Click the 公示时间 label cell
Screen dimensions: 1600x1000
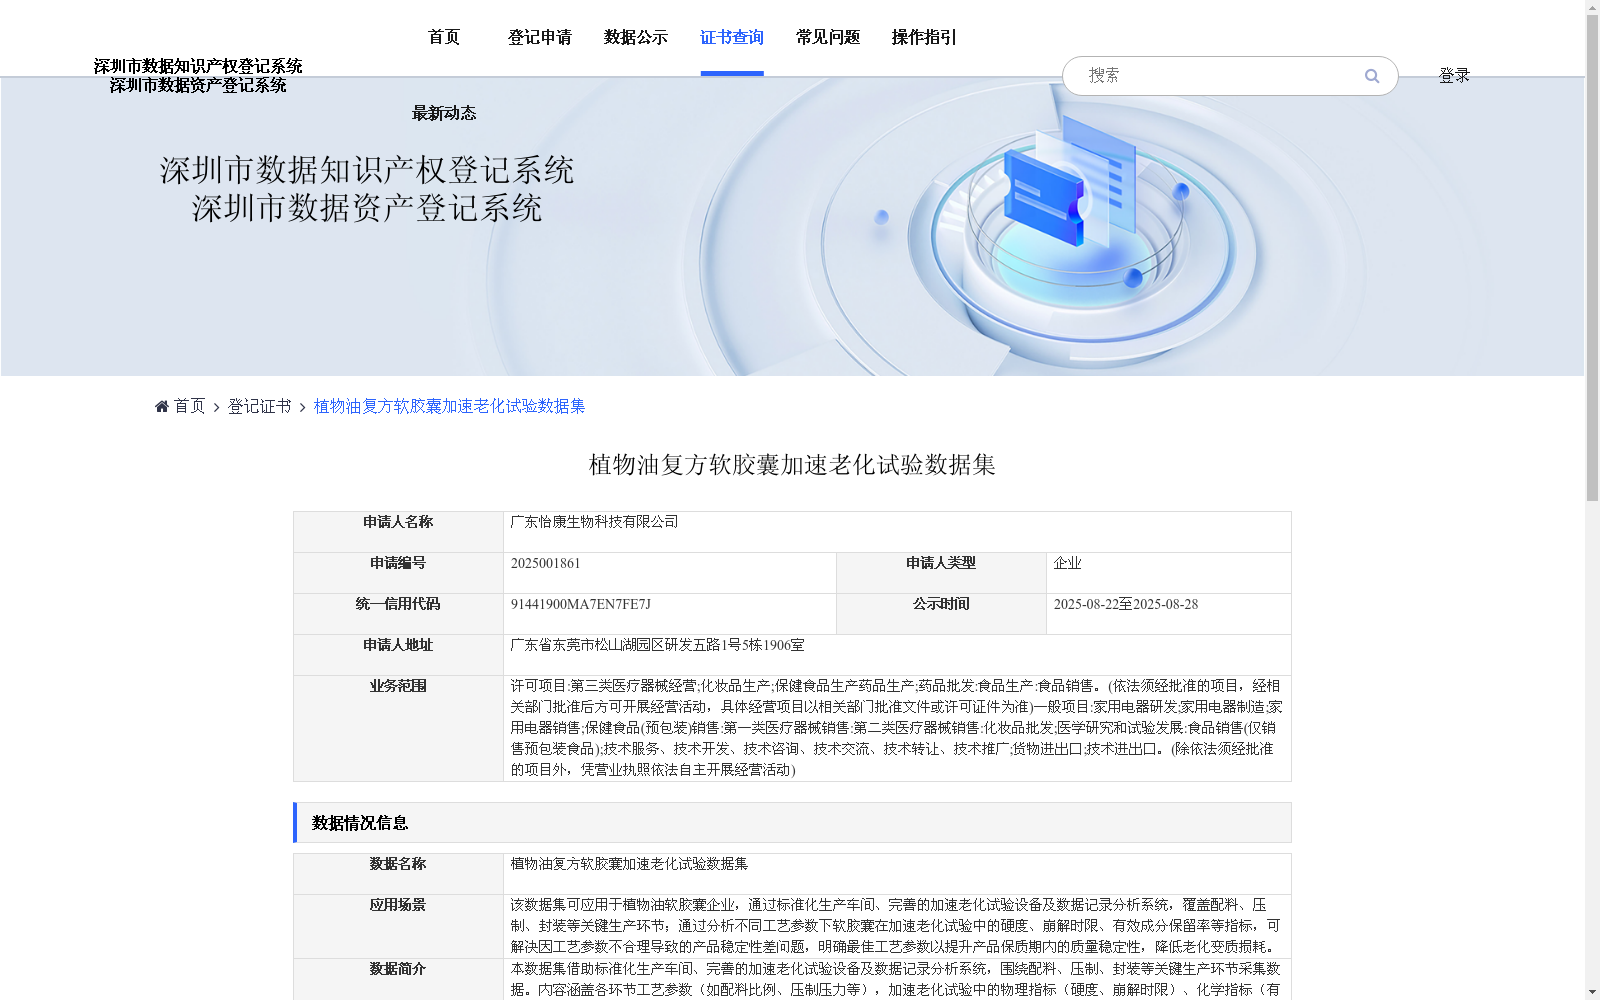(941, 614)
